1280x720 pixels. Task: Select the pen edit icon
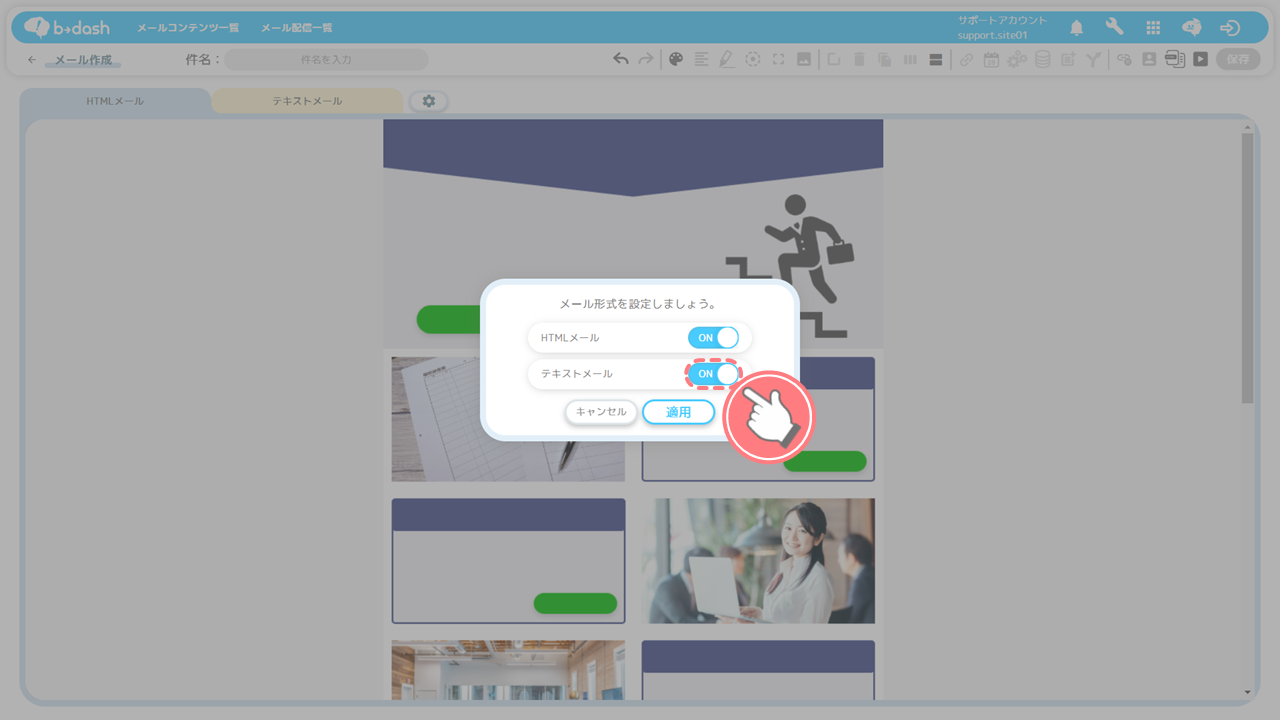(x=727, y=59)
